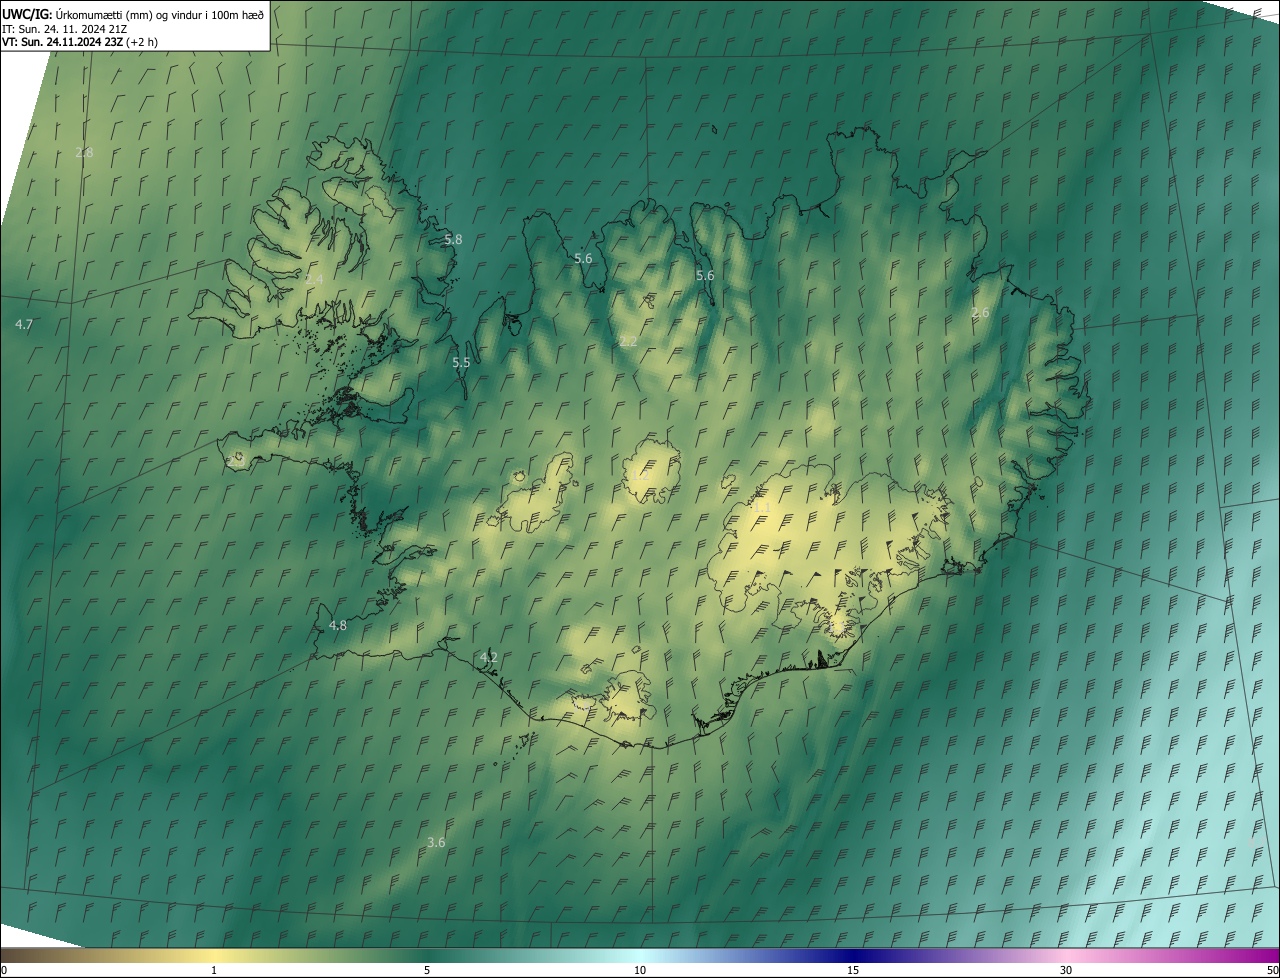1280x978 pixels.
Task: Click the 5 tick on the color scale
Action: 427,971
